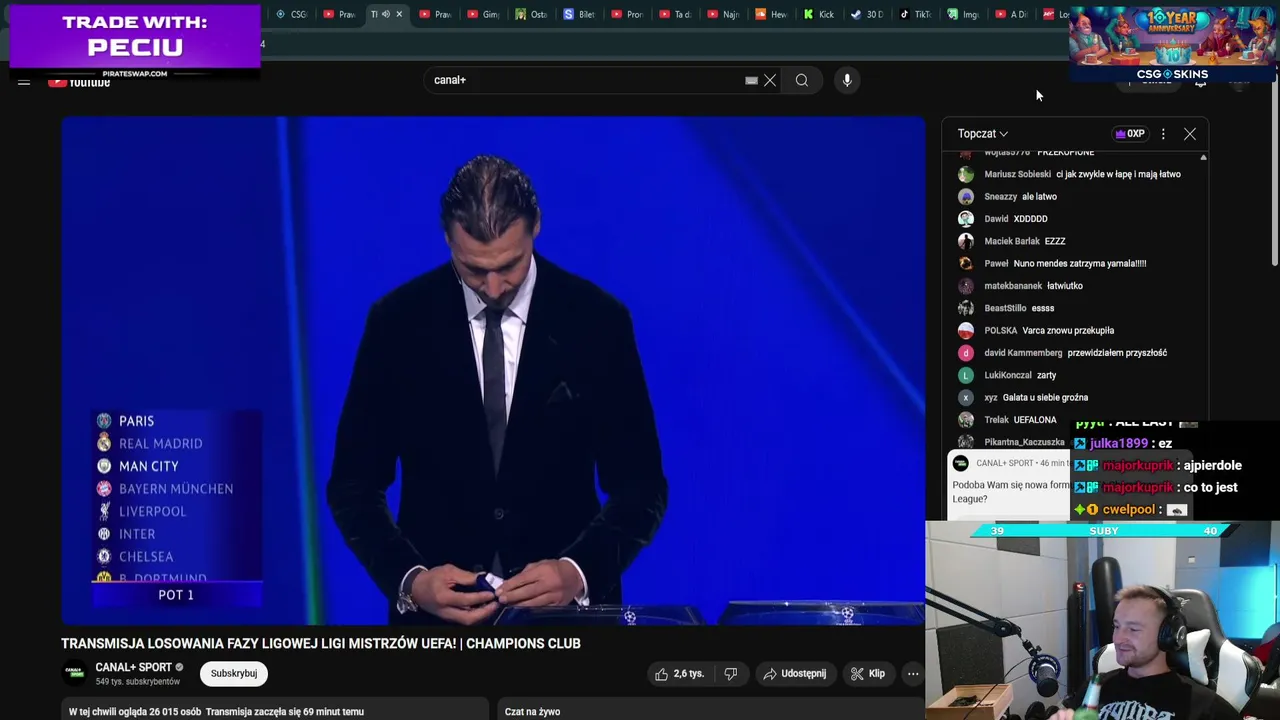Click the CSG SKINS anniversary banner
This screenshot has height=720, width=1280.
pos(1172,44)
